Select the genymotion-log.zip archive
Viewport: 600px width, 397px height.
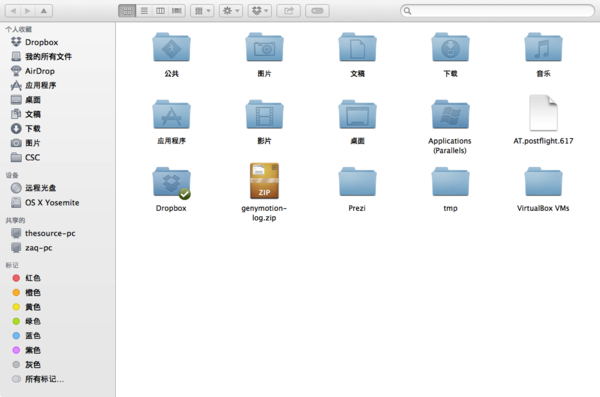point(264,181)
